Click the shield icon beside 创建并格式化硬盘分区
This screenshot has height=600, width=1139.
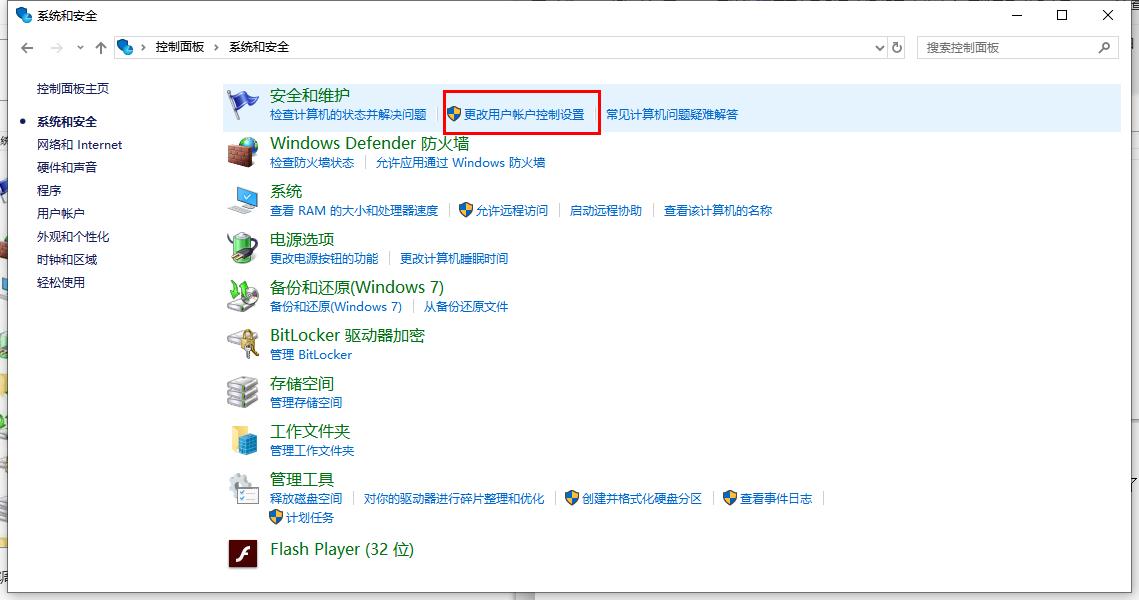(572, 498)
